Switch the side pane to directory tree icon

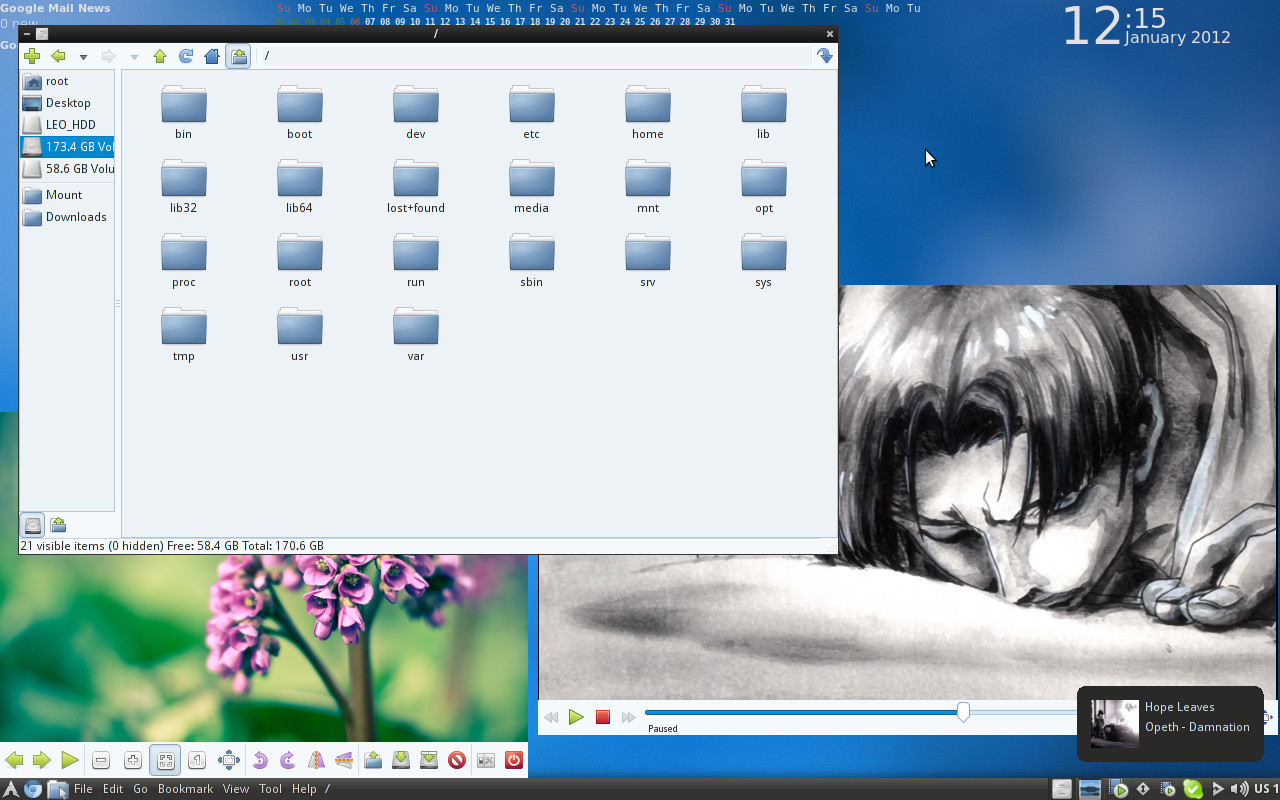[58, 525]
